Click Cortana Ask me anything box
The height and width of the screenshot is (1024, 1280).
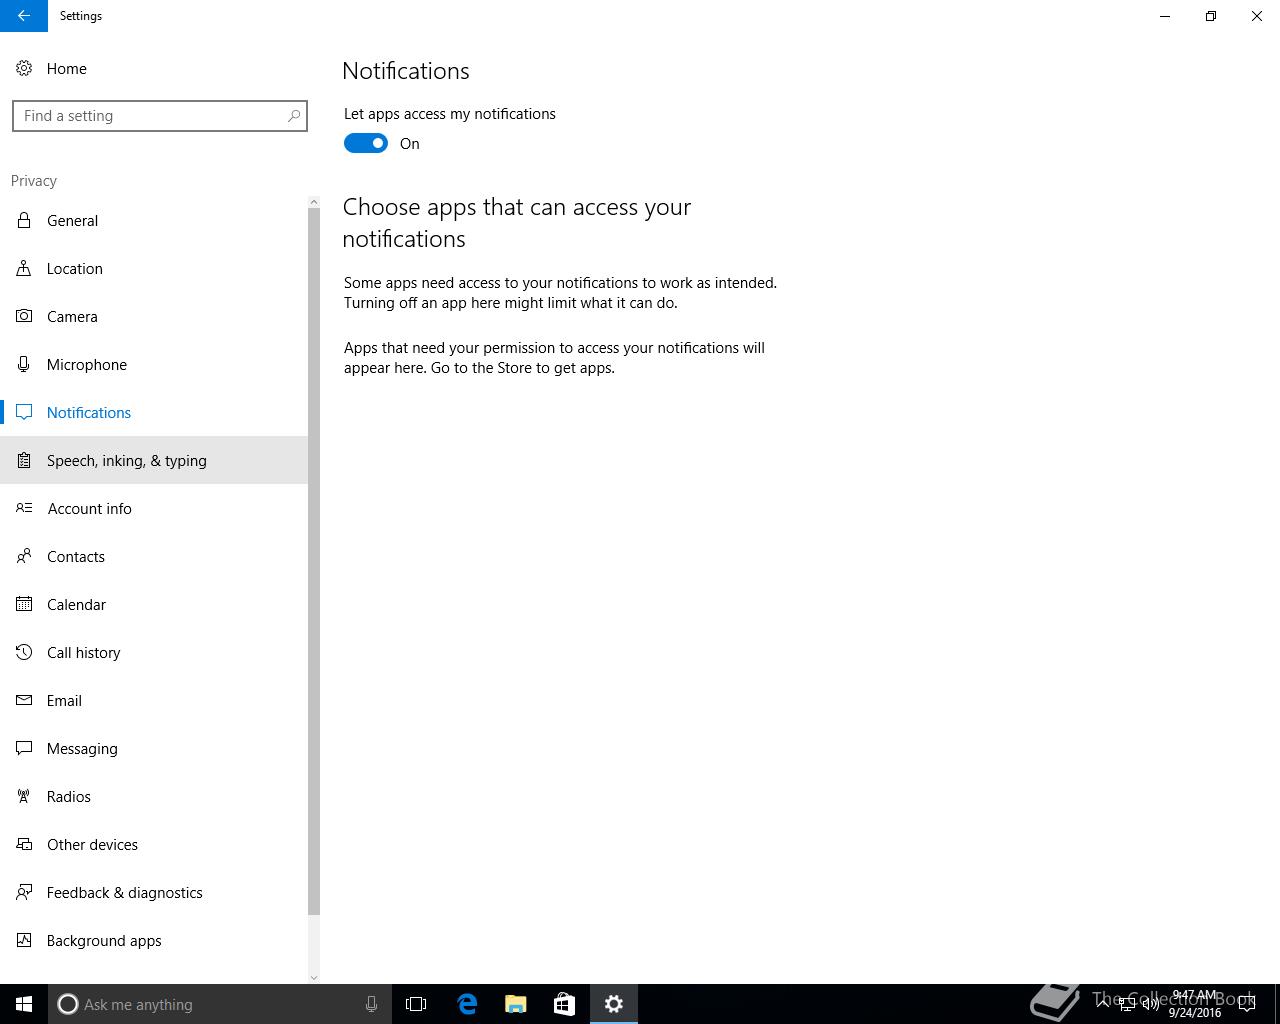(x=220, y=1004)
